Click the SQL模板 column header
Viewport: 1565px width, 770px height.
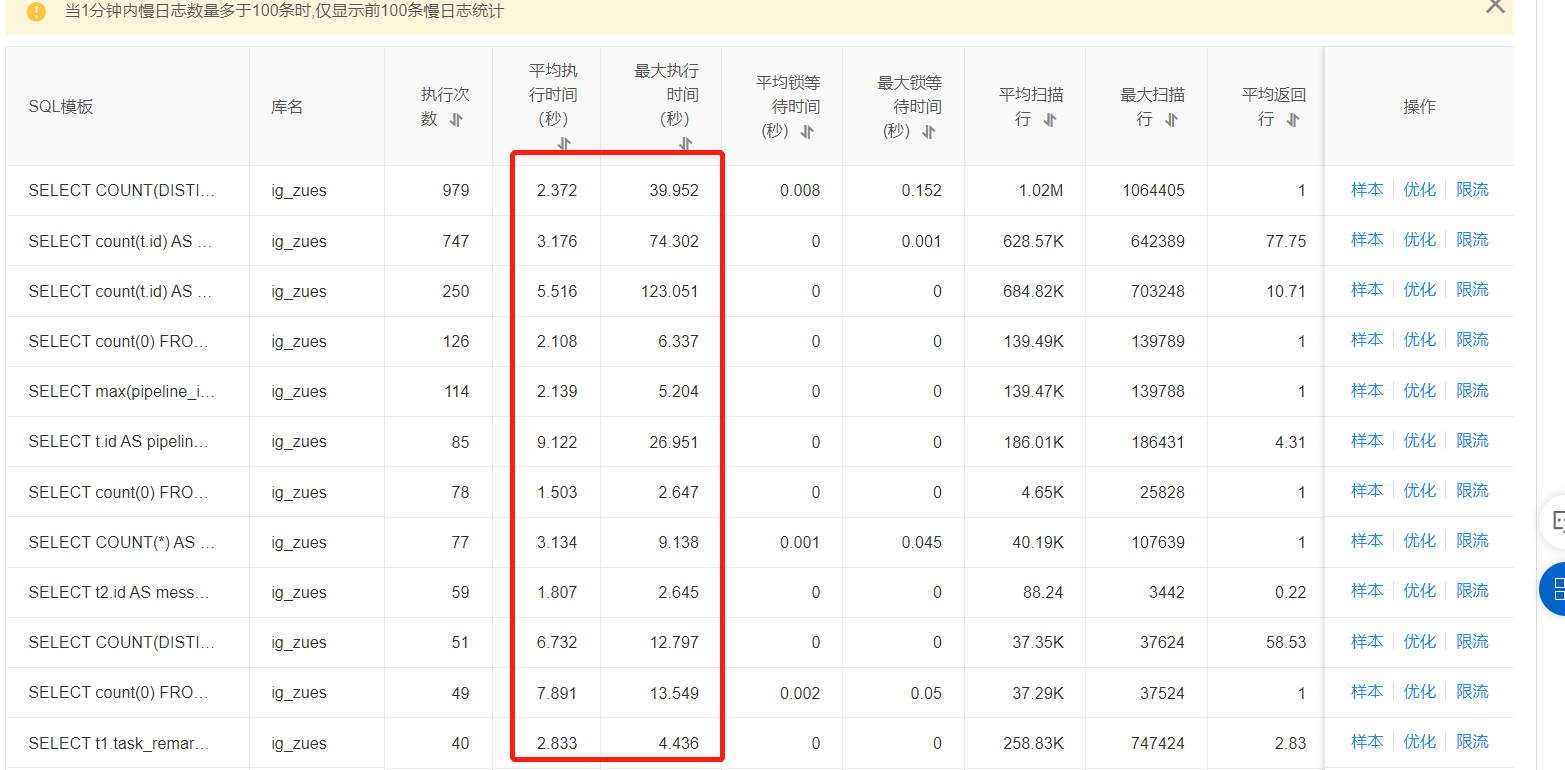pos(61,107)
